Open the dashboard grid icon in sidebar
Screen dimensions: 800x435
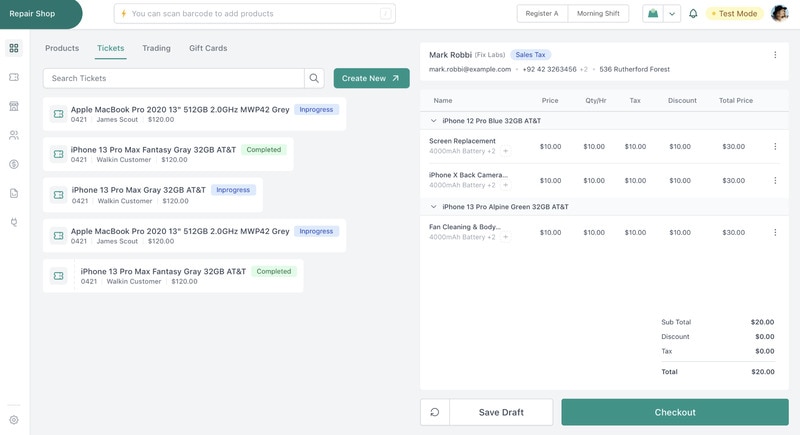14,48
